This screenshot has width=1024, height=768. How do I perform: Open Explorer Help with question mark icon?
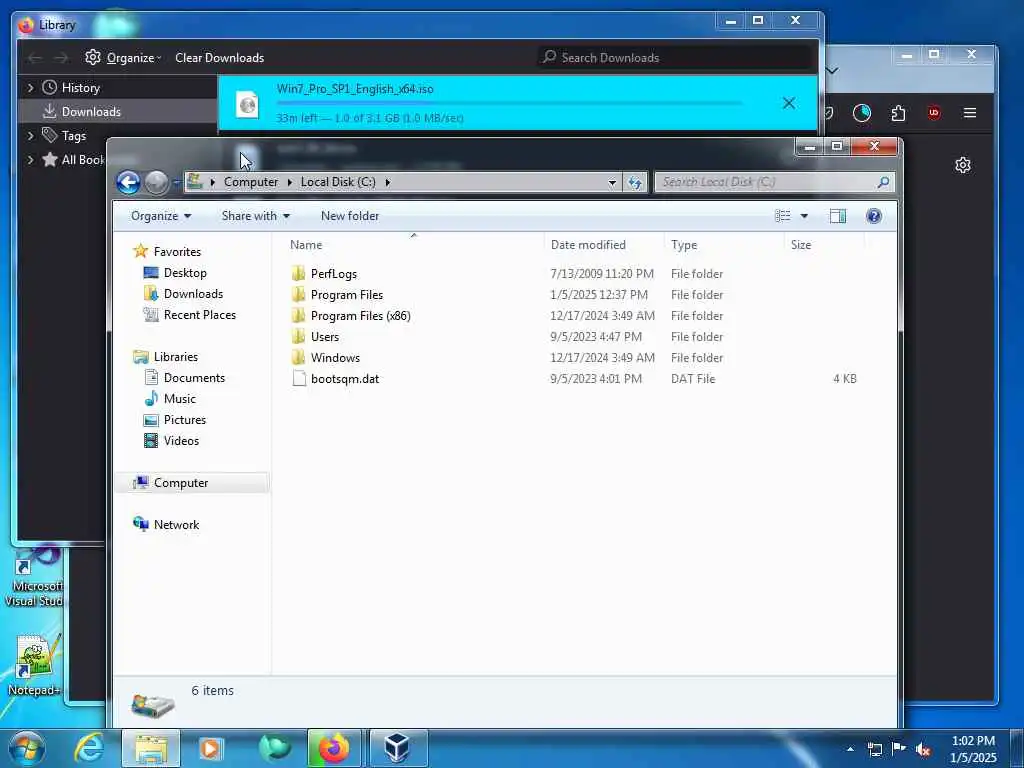(x=874, y=216)
